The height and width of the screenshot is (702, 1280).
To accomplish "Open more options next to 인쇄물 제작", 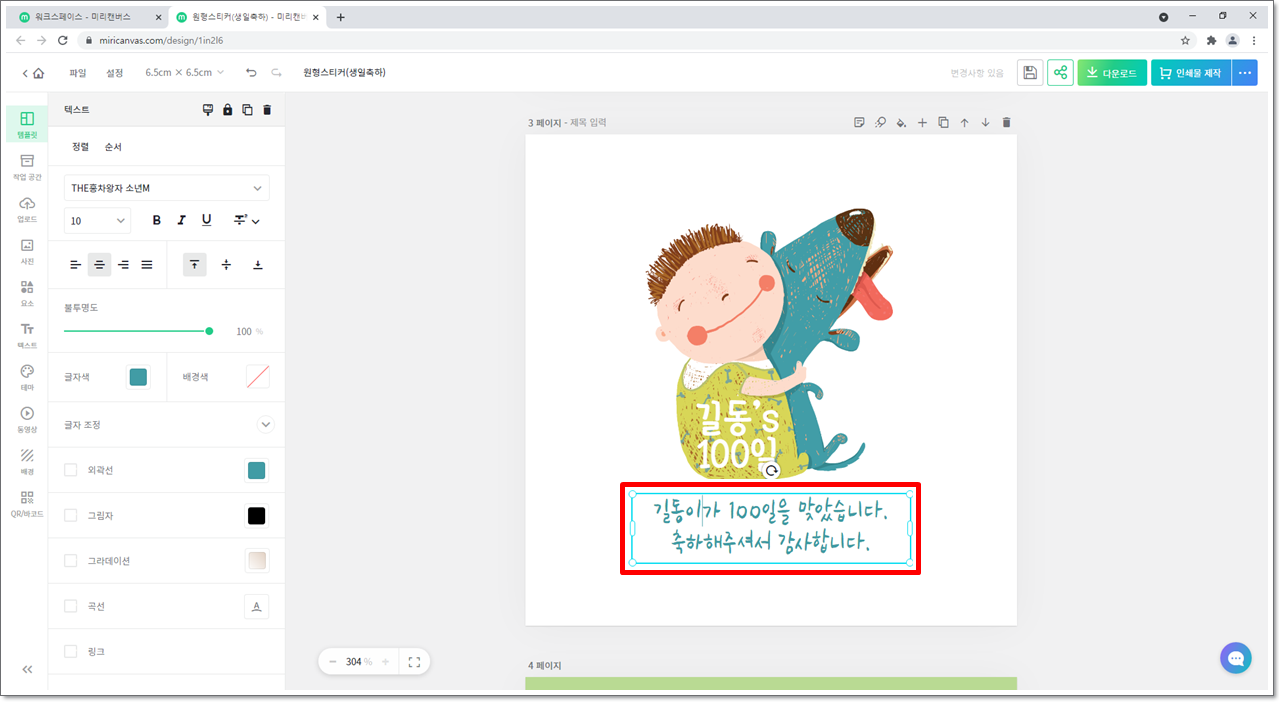I will (x=1245, y=73).
